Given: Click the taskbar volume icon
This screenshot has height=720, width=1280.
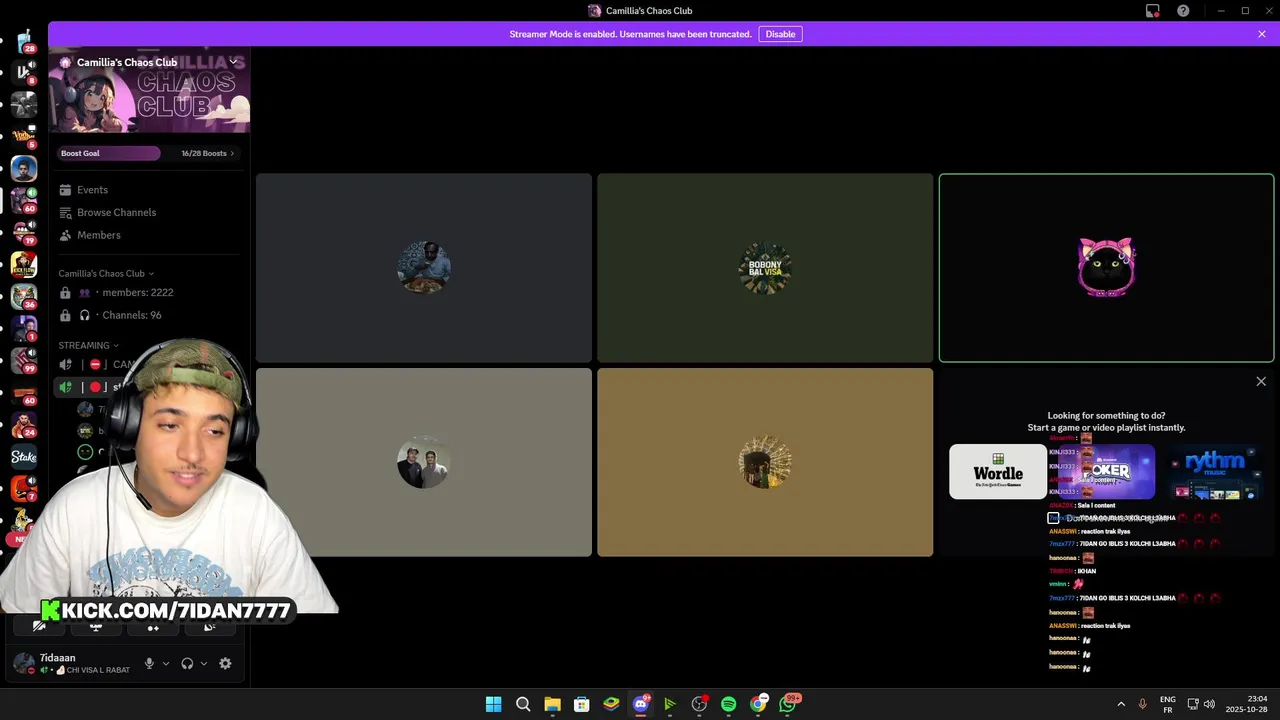Looking at the screenshot, I should point(1209,704).
